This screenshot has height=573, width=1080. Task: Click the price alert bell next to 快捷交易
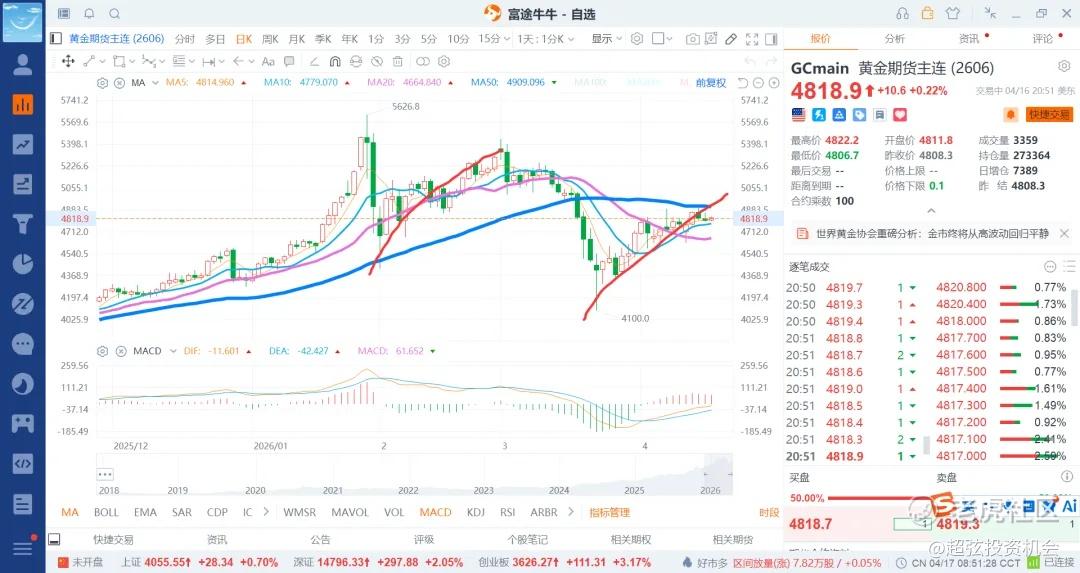tap(1010, 114)
